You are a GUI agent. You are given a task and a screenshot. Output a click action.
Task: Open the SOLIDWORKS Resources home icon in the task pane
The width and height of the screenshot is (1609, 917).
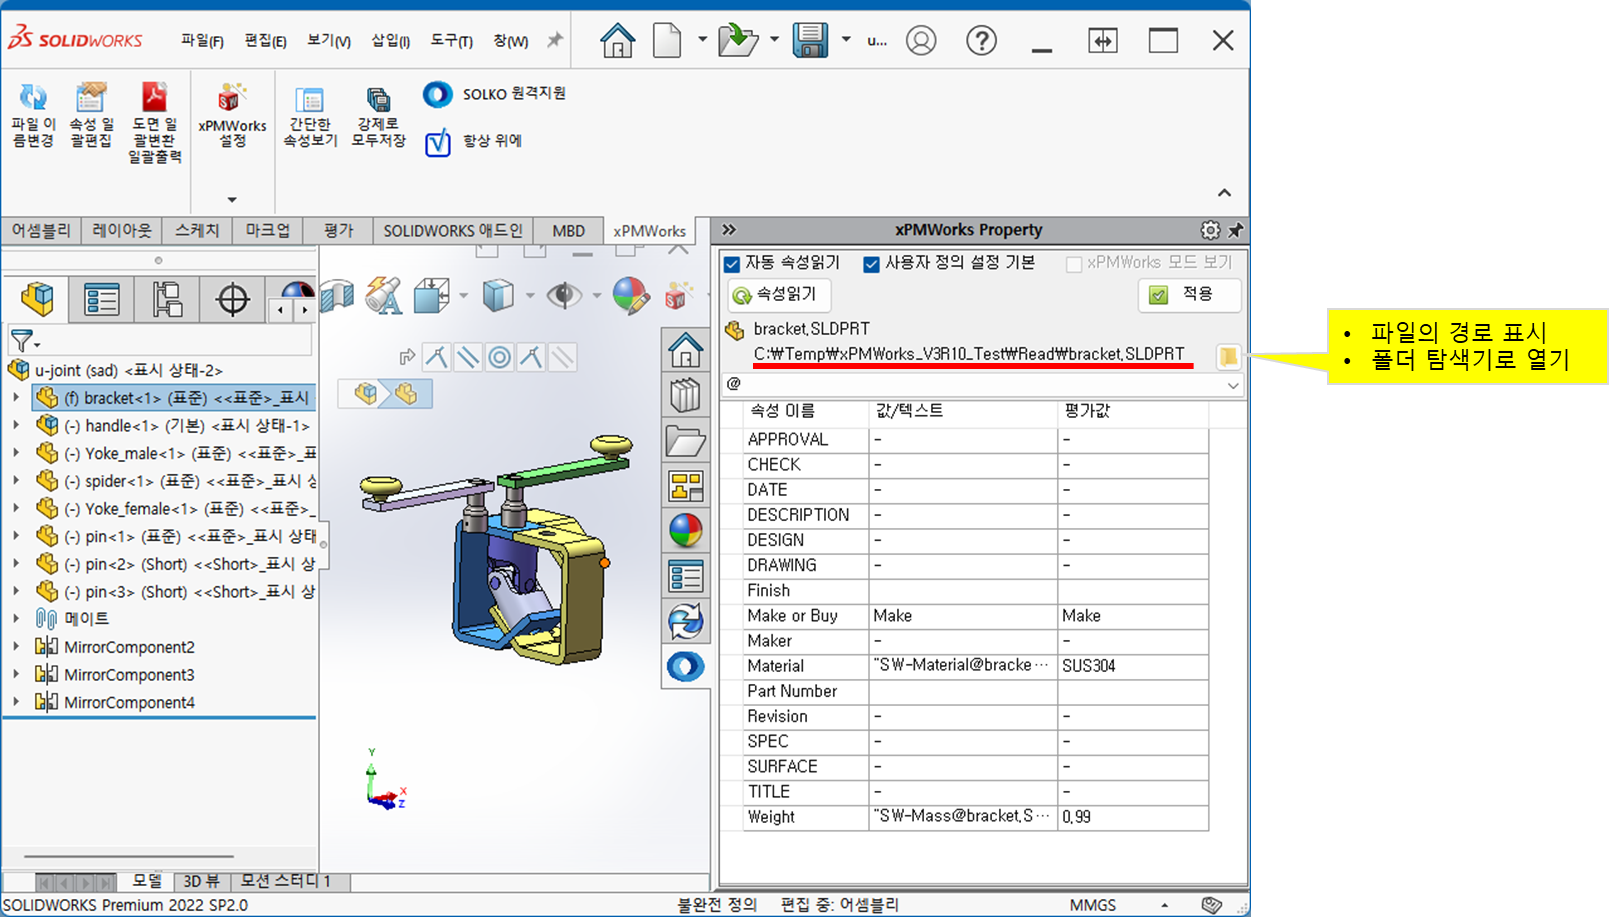686,351
